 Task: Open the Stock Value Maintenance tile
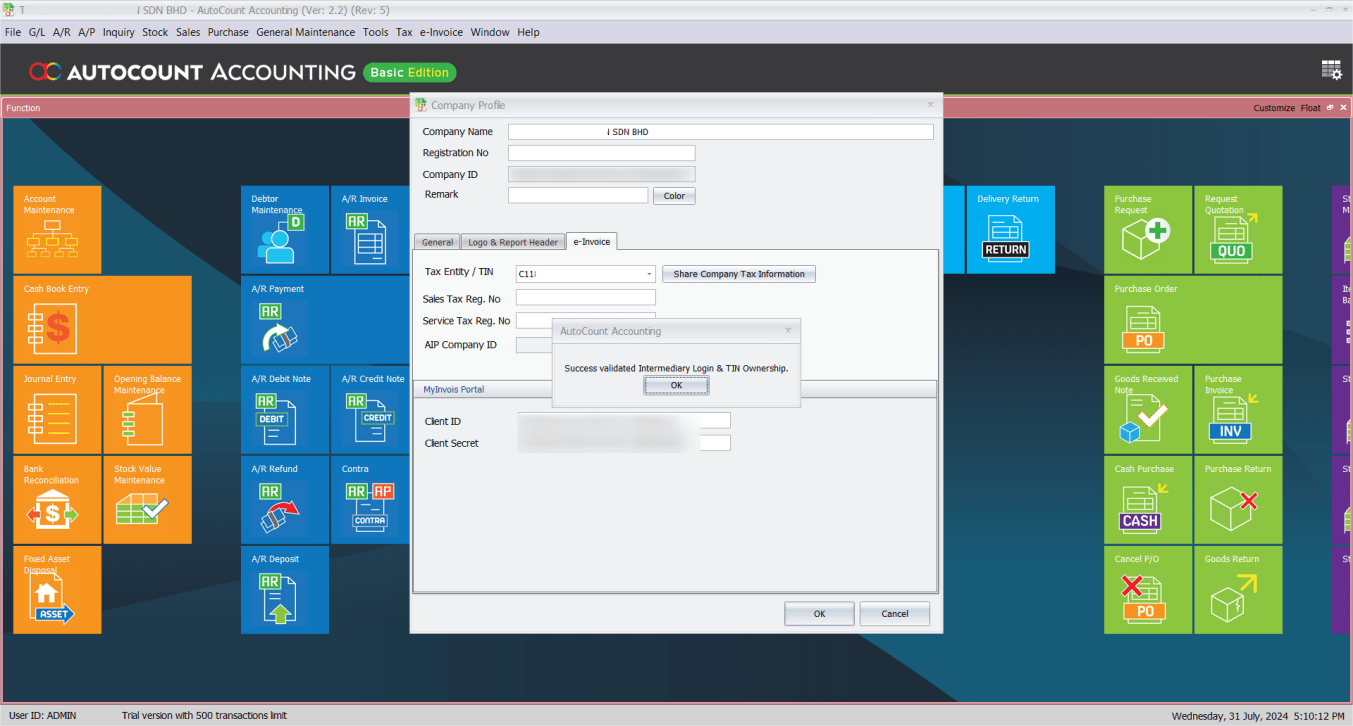(147, 500)
